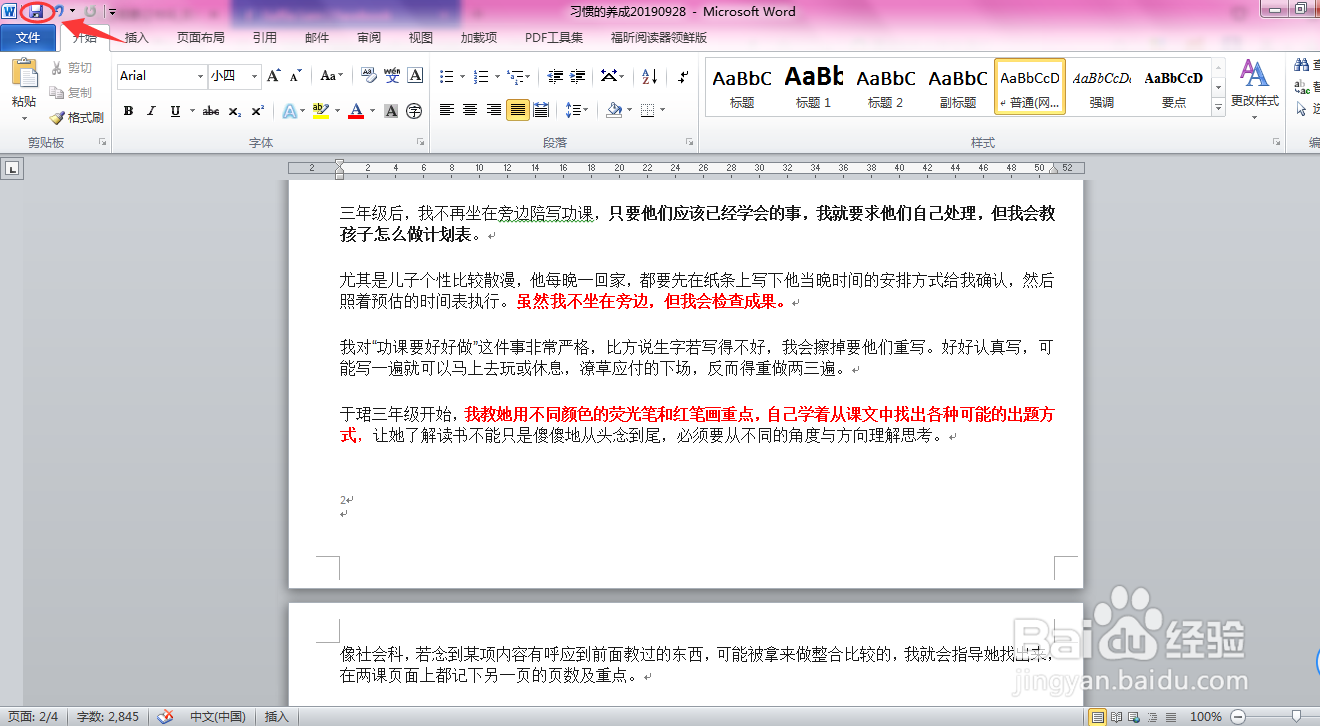Screen dimensions: 1320x726
Task: Open the font name dropdown
Action: point(198,76)
